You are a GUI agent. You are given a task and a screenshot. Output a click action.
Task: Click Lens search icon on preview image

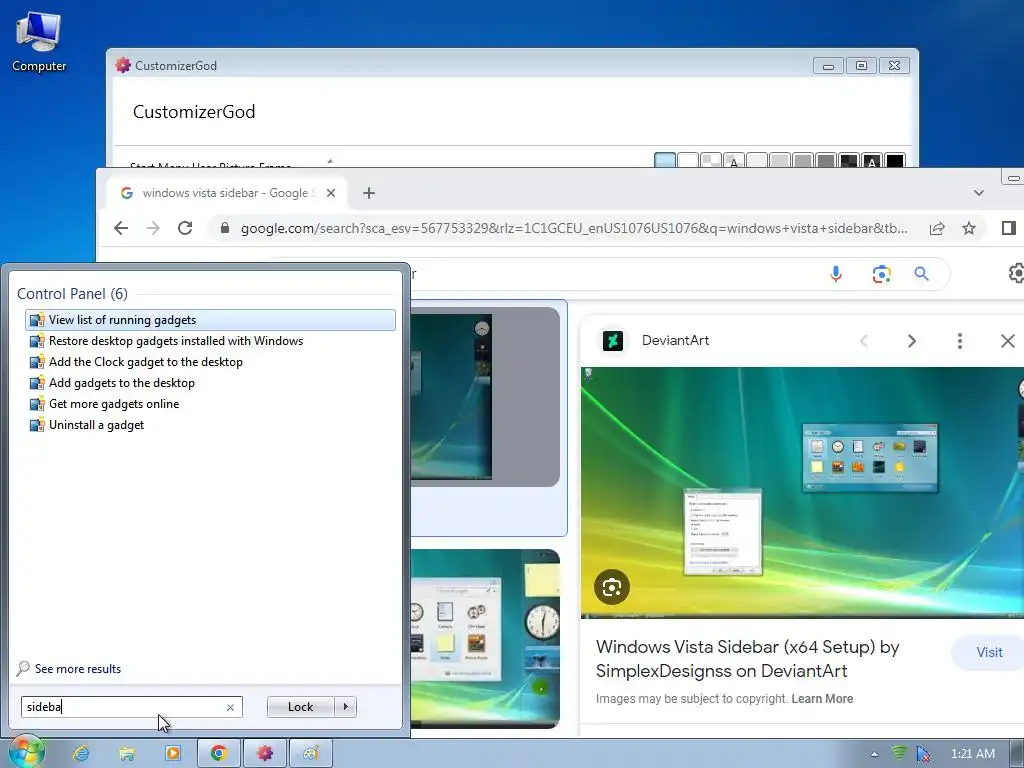click(612, 587)
